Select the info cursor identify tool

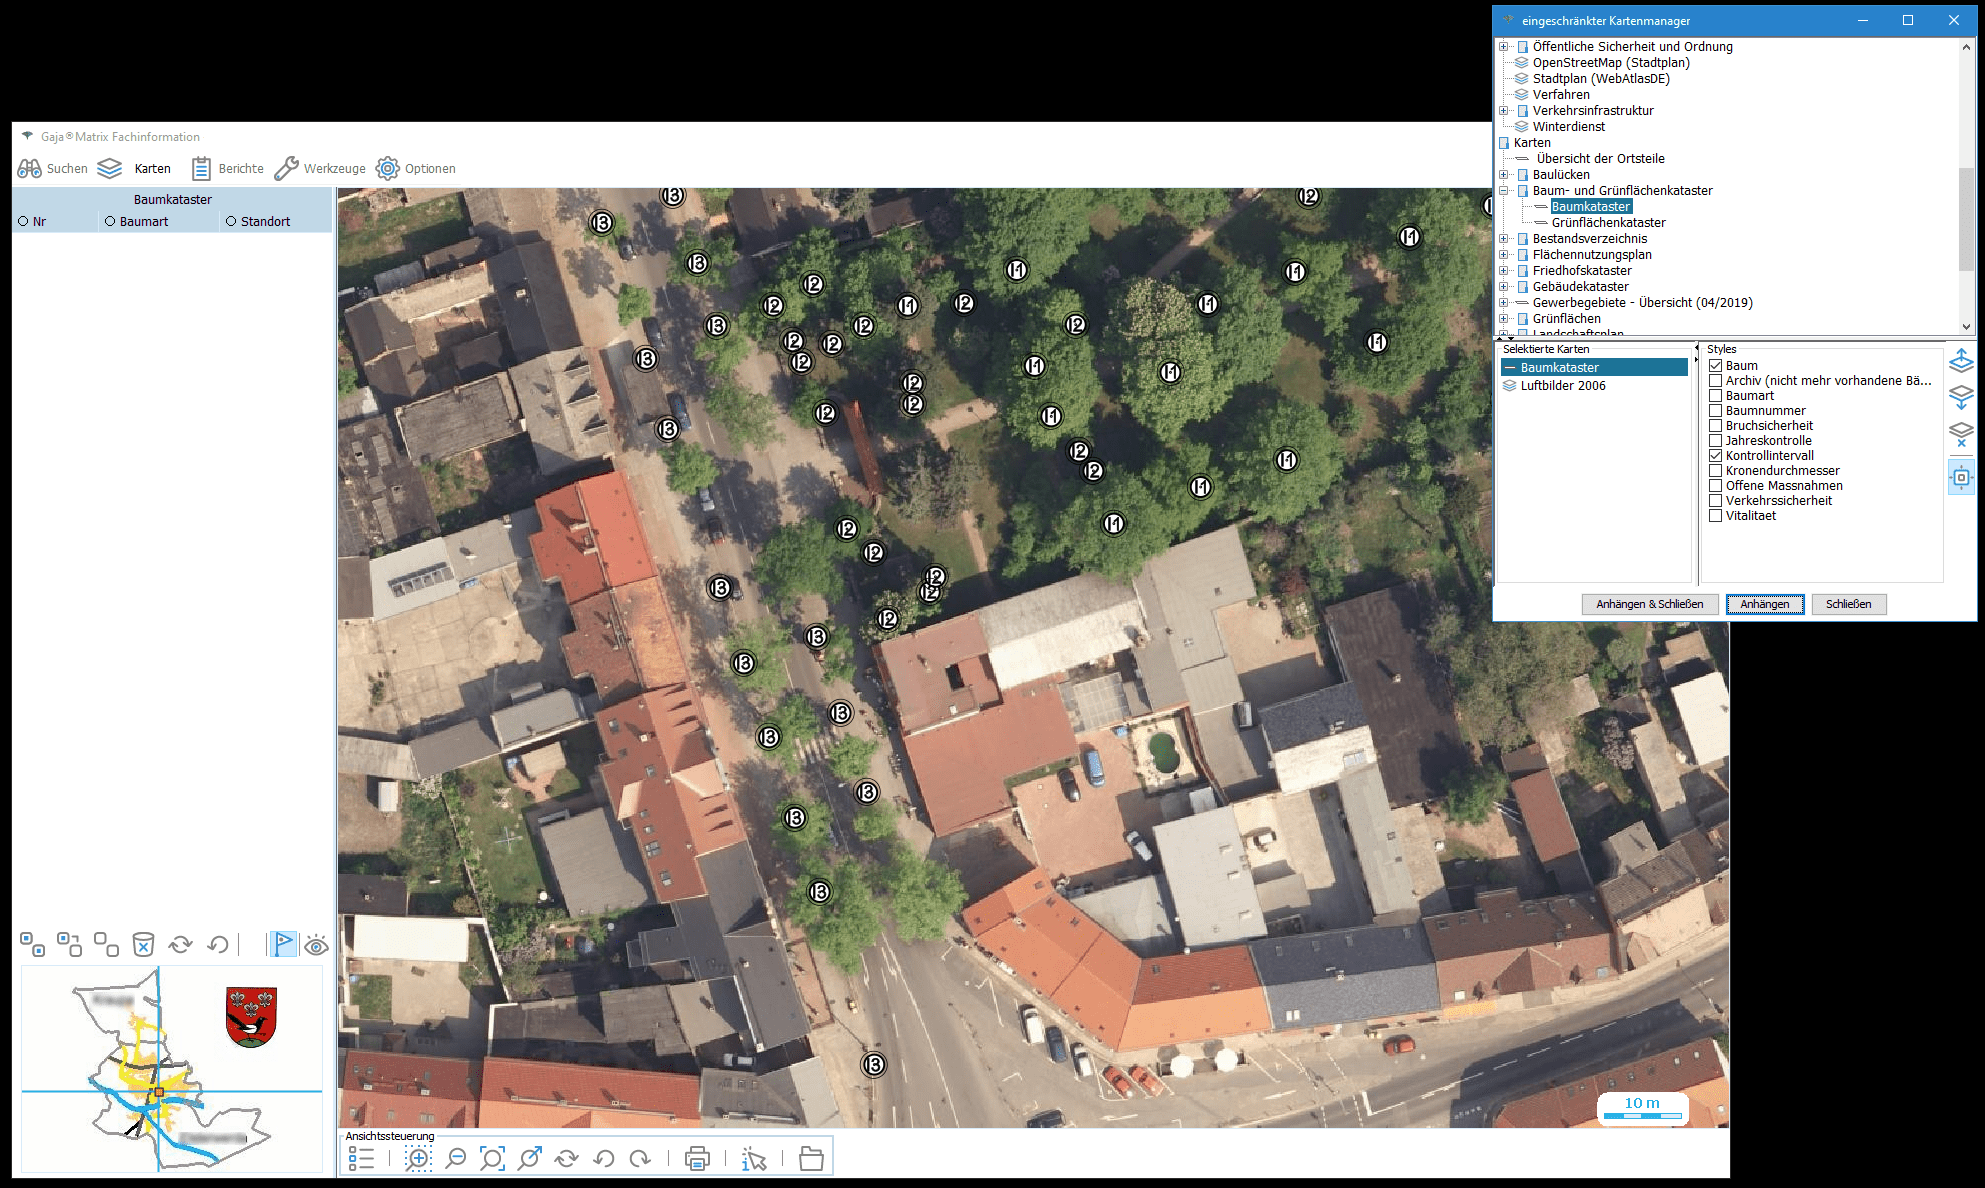click(x=754, y=1158)
